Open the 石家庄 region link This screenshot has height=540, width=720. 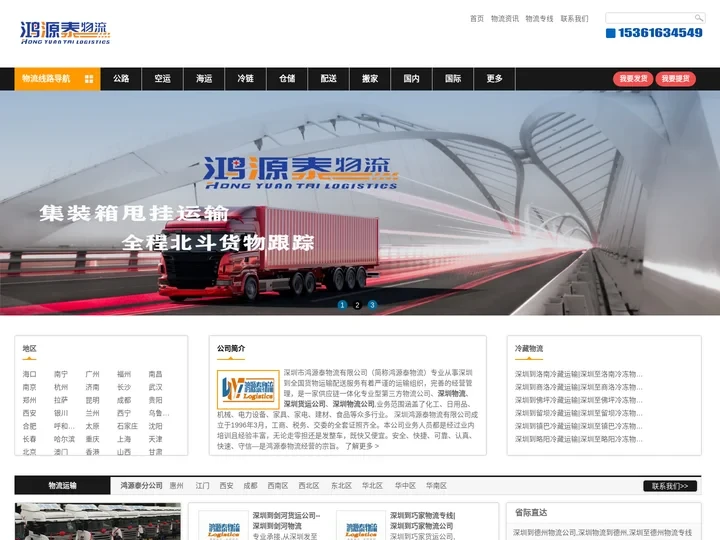pos(127,426)
